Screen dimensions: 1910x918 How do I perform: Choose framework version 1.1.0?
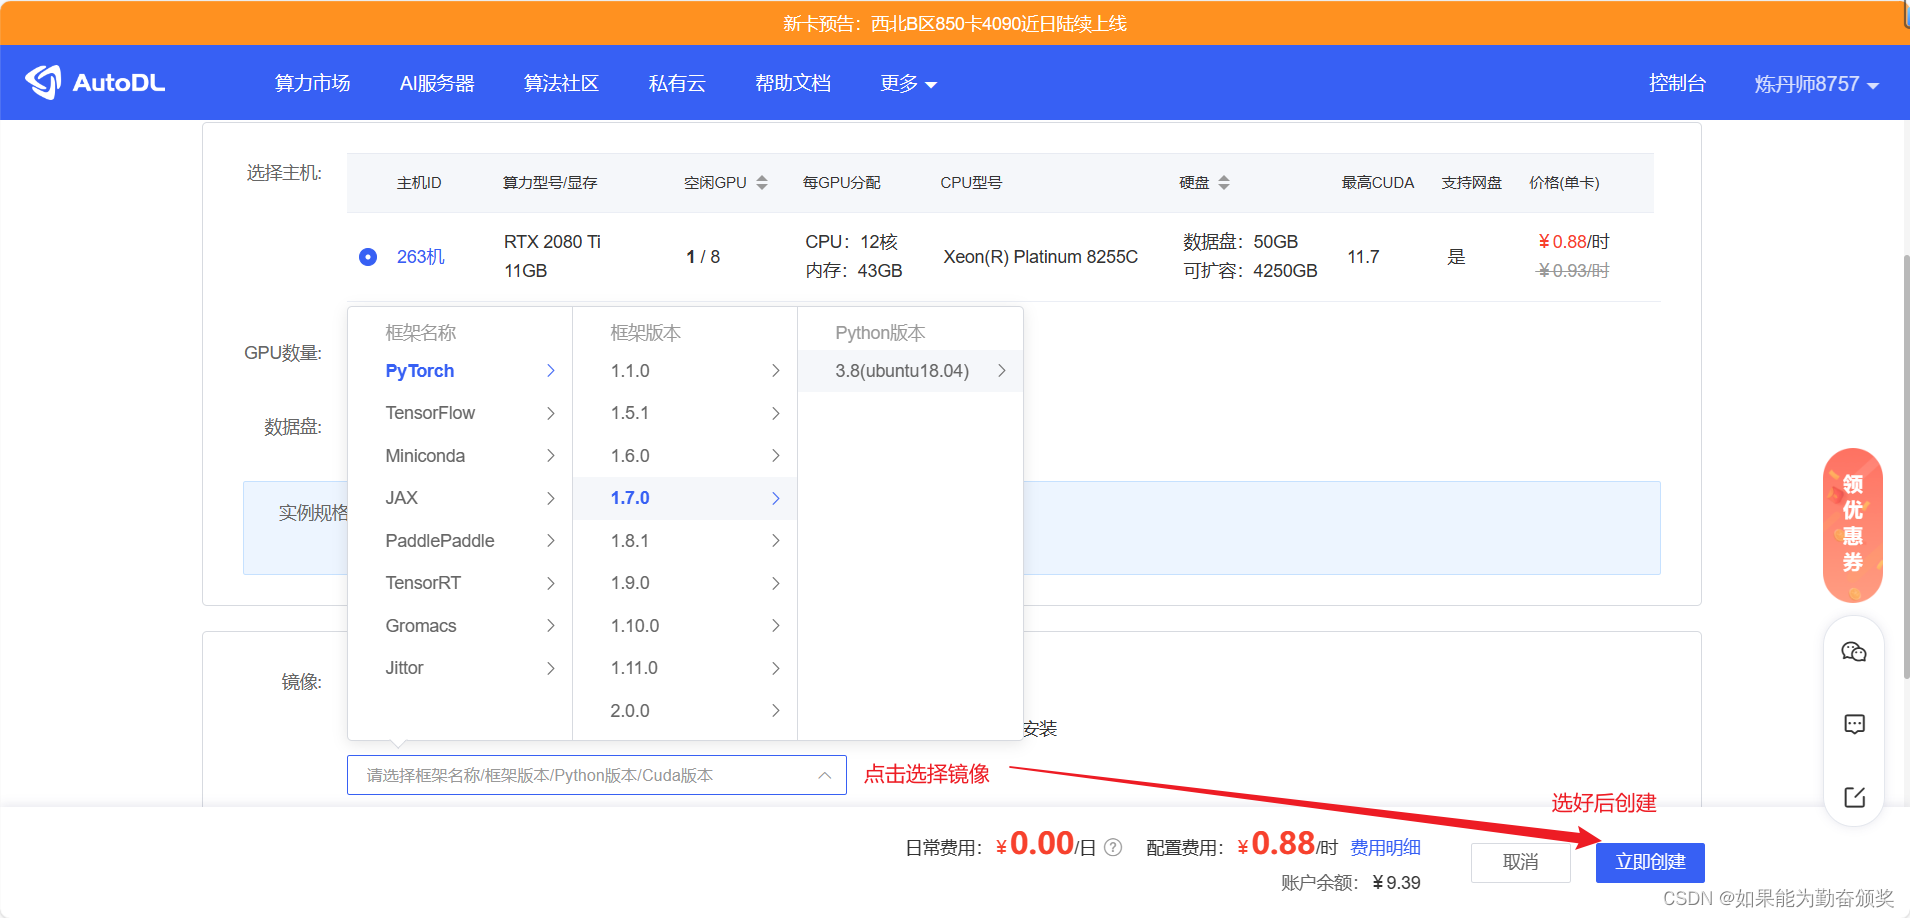coord(685,371)
